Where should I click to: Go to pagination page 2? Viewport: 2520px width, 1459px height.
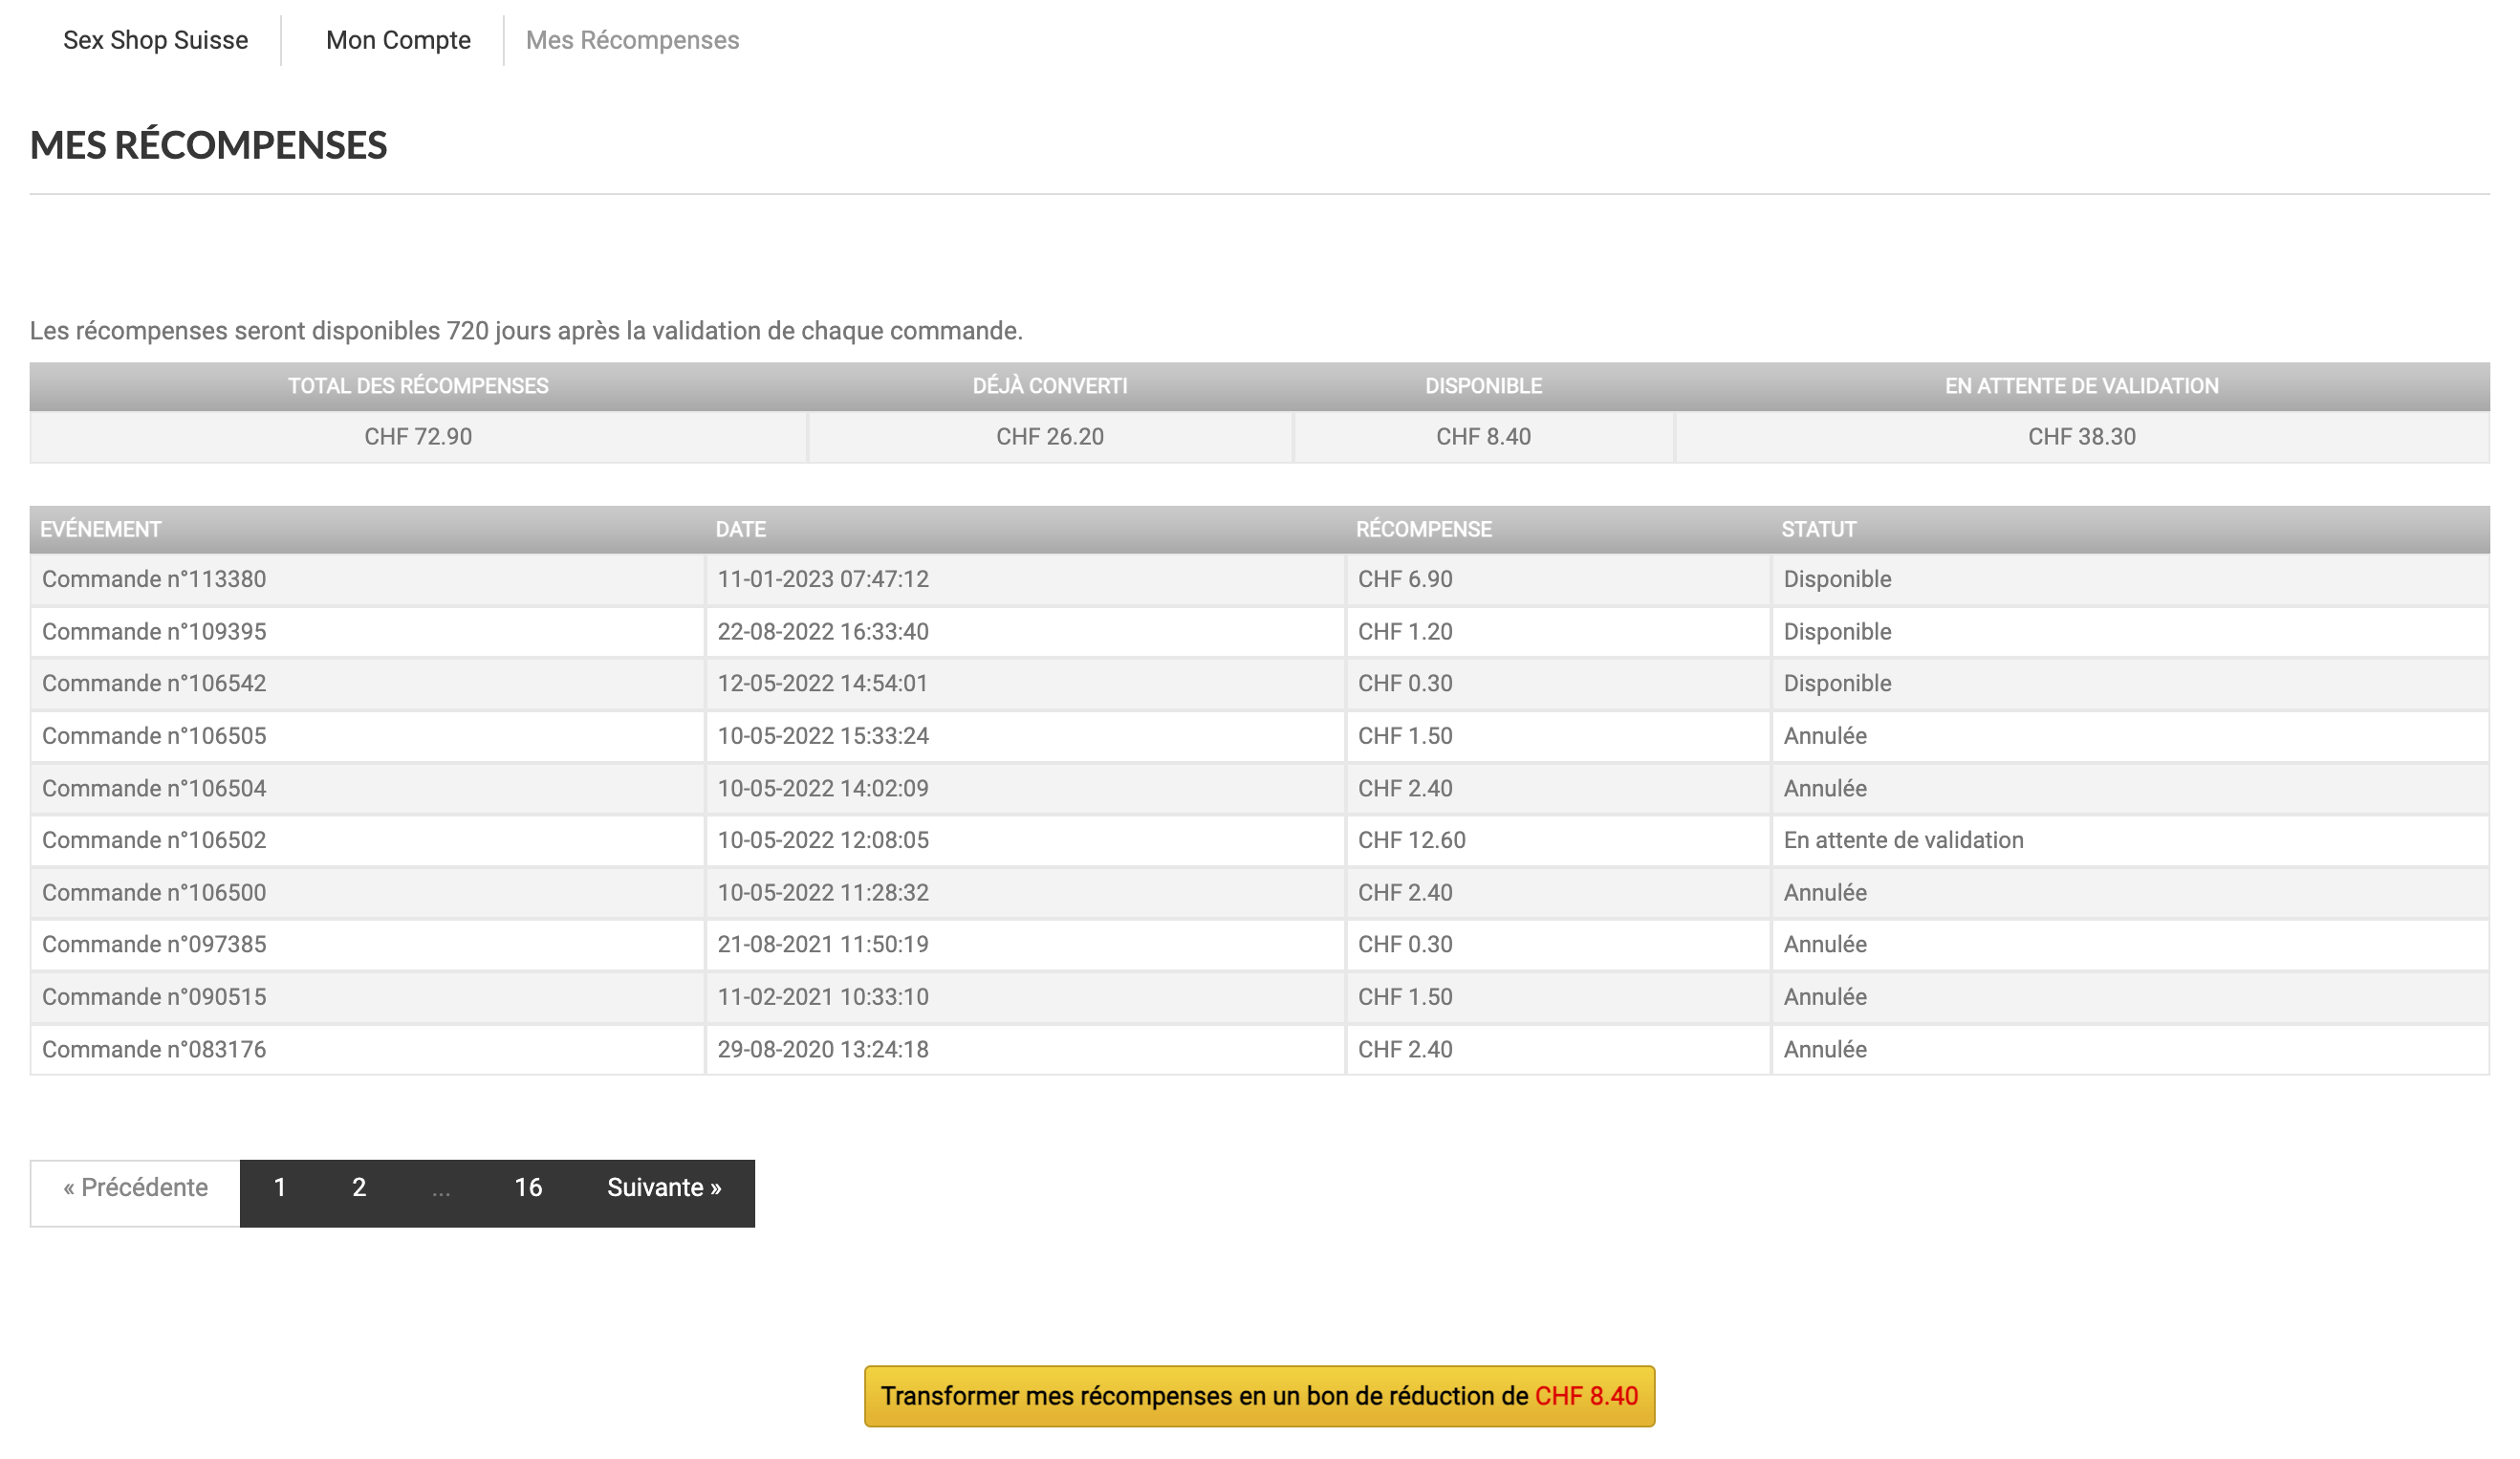tap(359, 1188)
